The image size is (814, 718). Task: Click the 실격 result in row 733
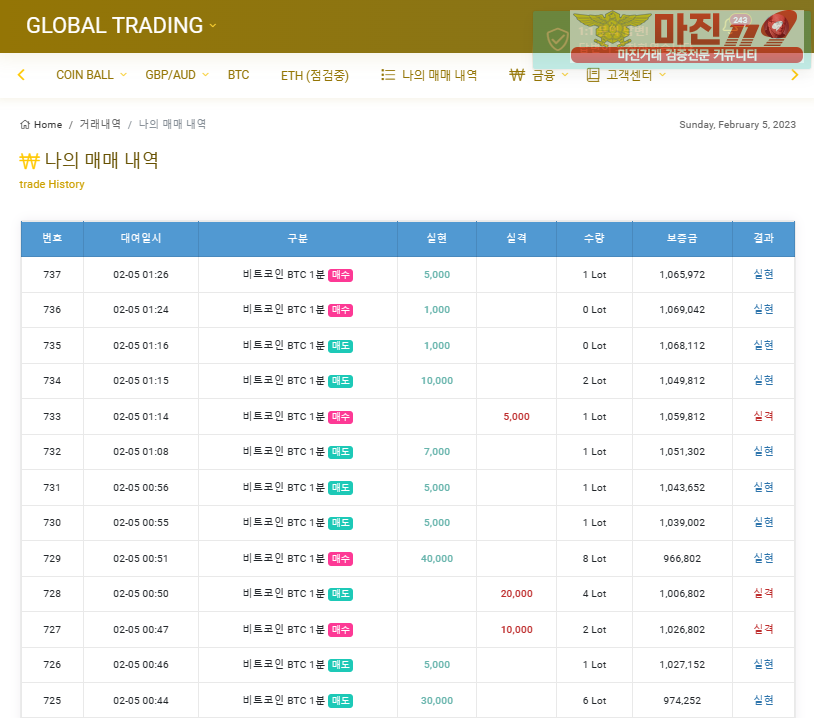click(763, 416)
